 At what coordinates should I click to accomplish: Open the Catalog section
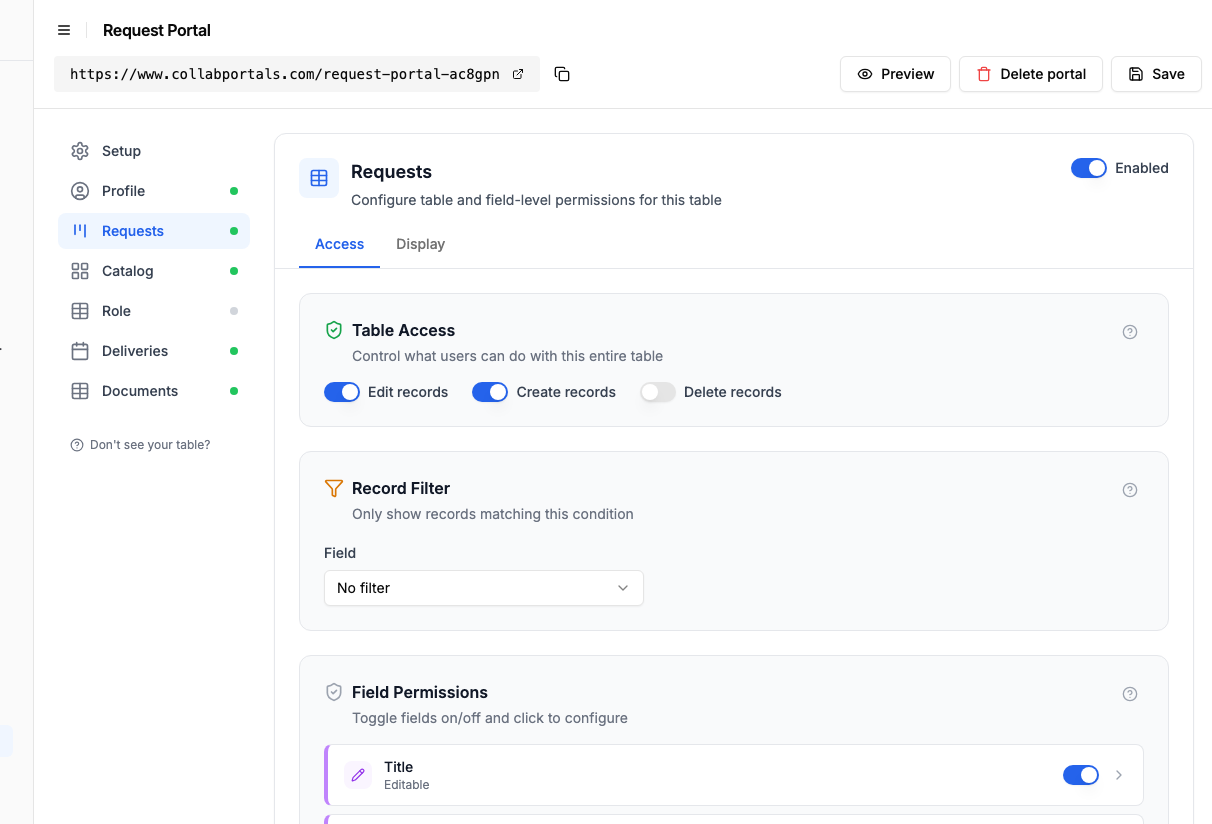click(154, 271)
